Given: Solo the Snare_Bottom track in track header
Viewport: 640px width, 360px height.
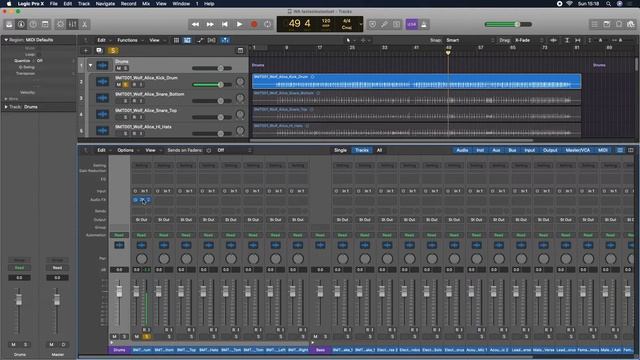Looking at the screenshot, I should [125, 101].
